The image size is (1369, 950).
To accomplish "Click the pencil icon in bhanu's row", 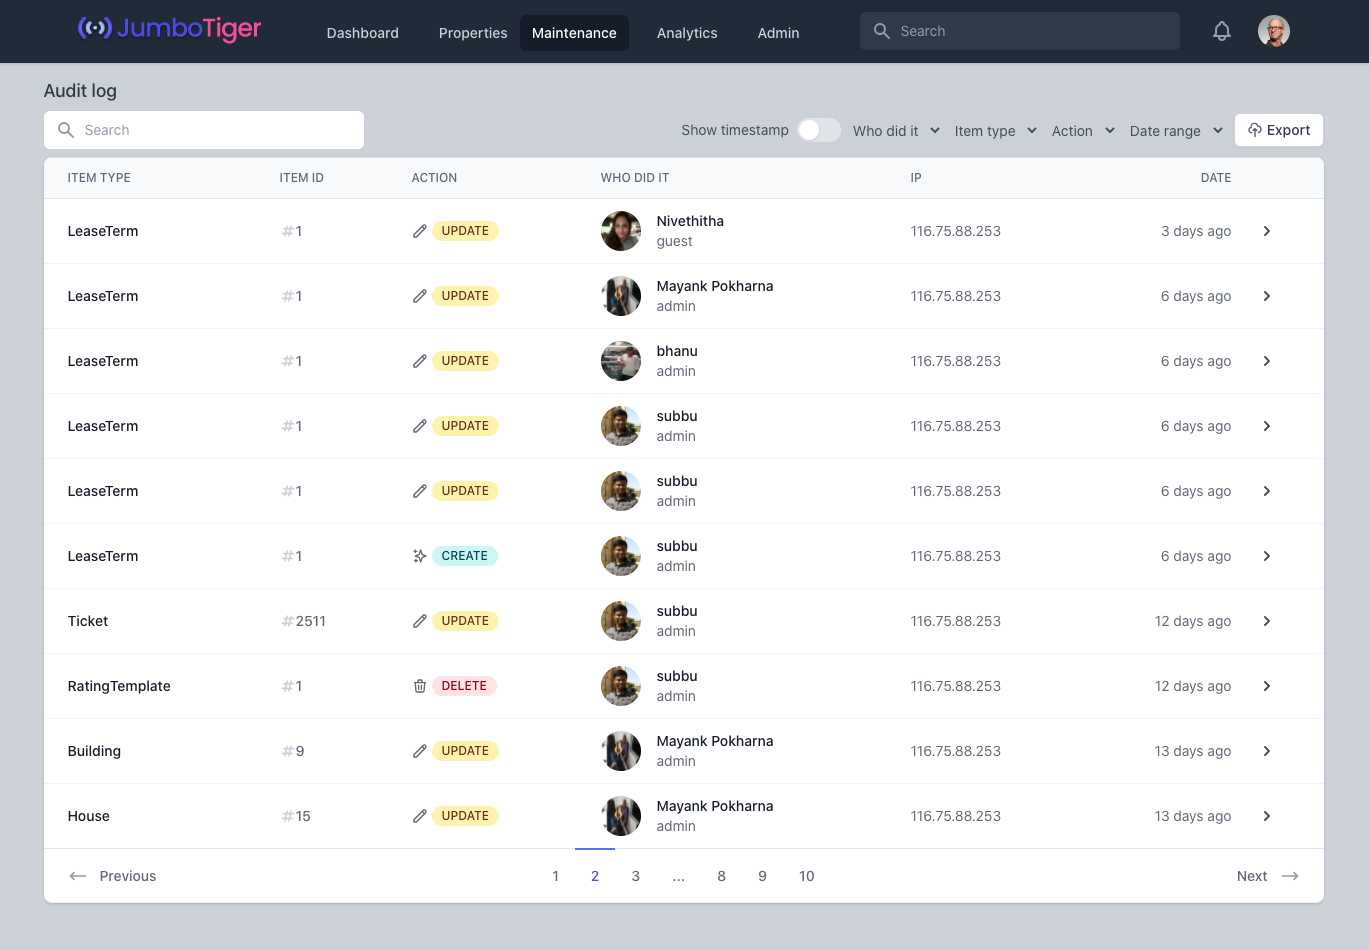I will (x=420, y=361).
